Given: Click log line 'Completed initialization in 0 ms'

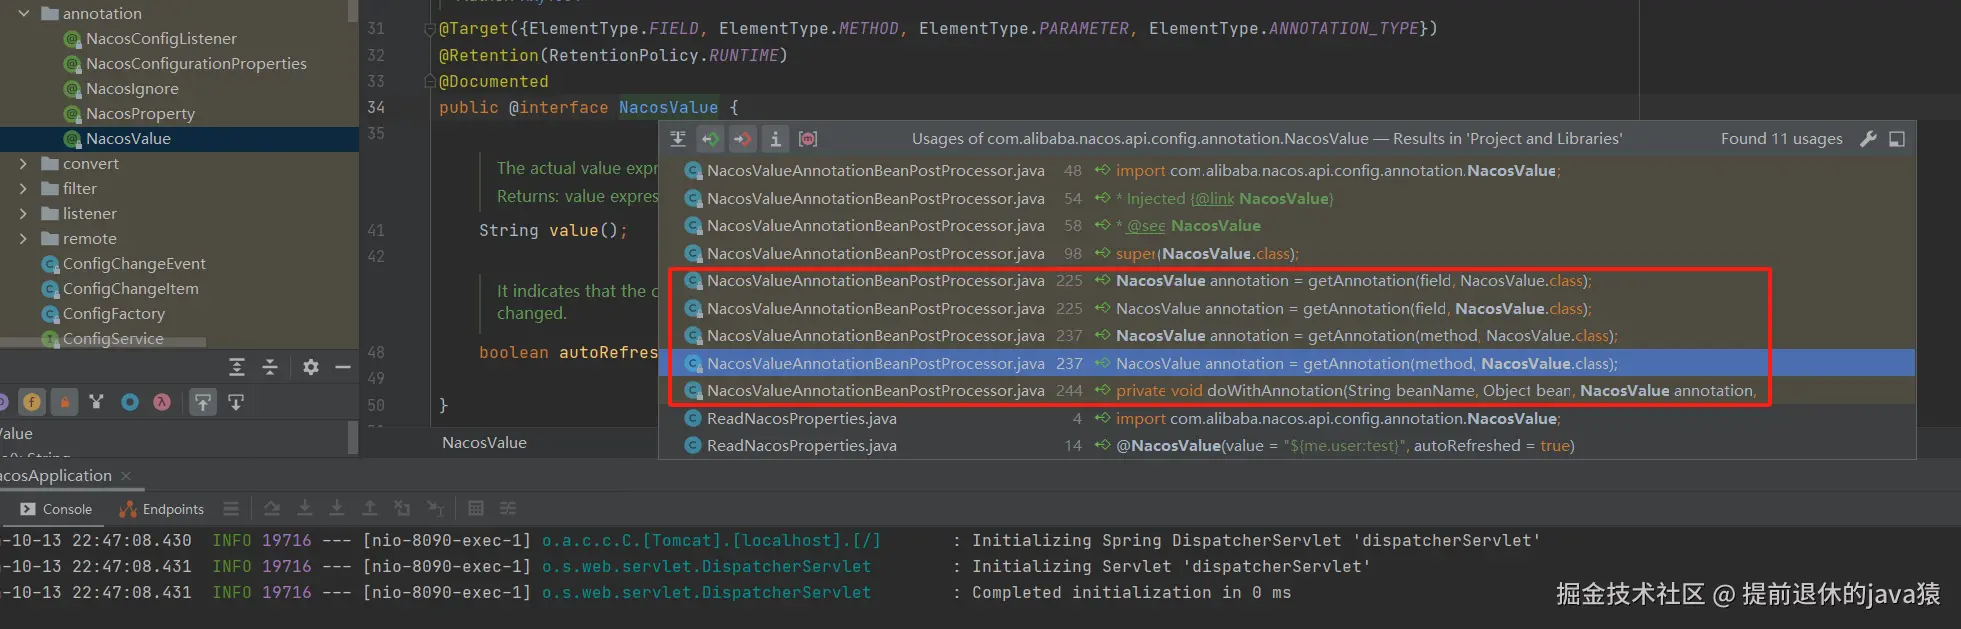Looking at the screenshot, I should click(x=1131, y=593).
